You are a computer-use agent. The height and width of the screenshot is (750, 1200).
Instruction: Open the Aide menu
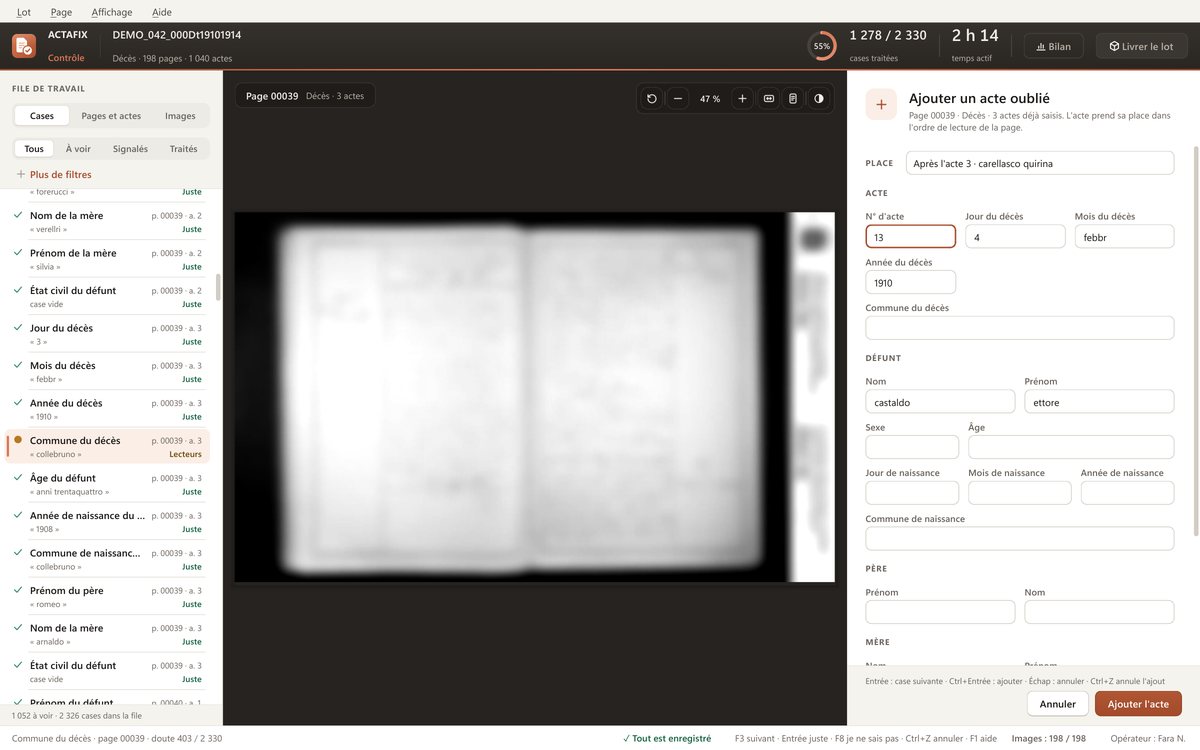pos(162,12)
